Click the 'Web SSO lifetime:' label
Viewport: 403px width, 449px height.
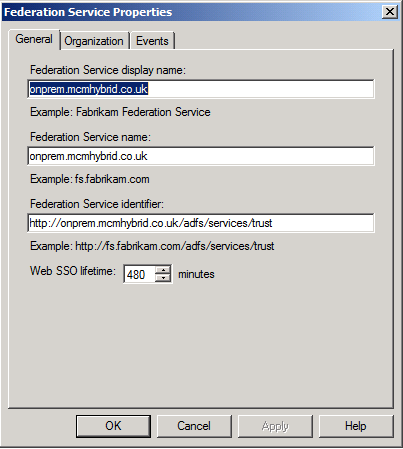coord(73,271)
